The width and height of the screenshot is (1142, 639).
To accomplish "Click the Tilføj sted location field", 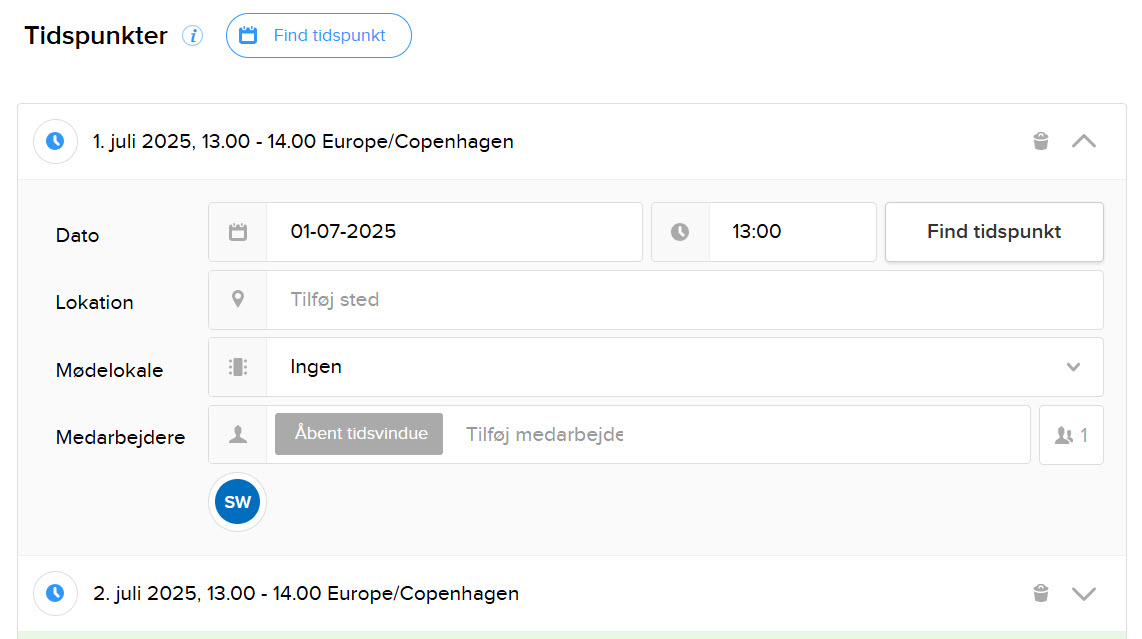I will pos(684,299).
